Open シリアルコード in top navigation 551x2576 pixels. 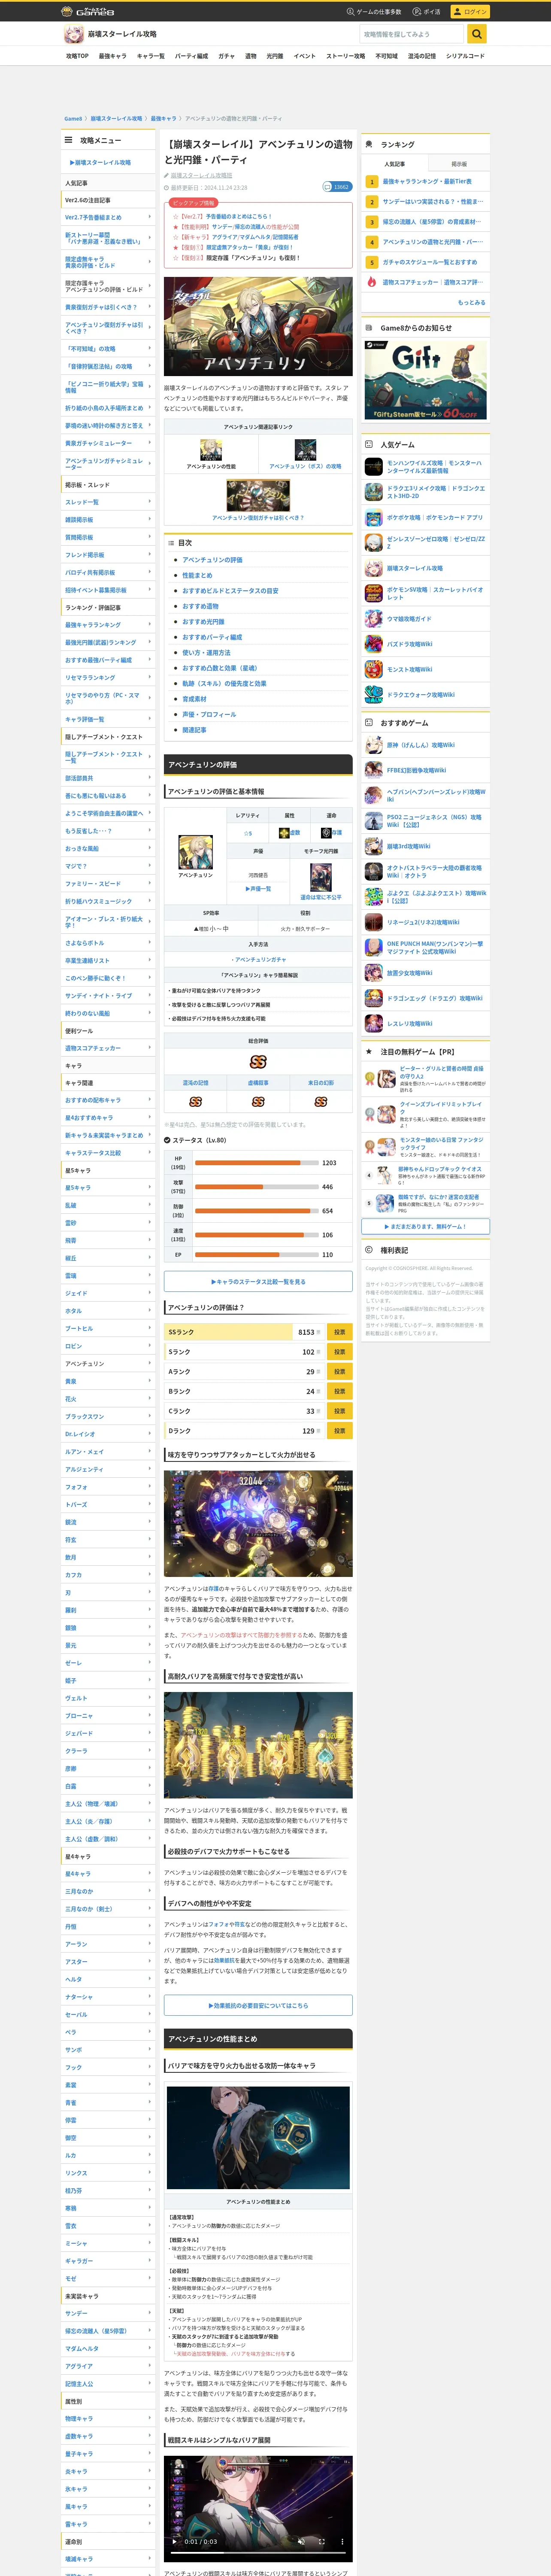coord(465,56)
